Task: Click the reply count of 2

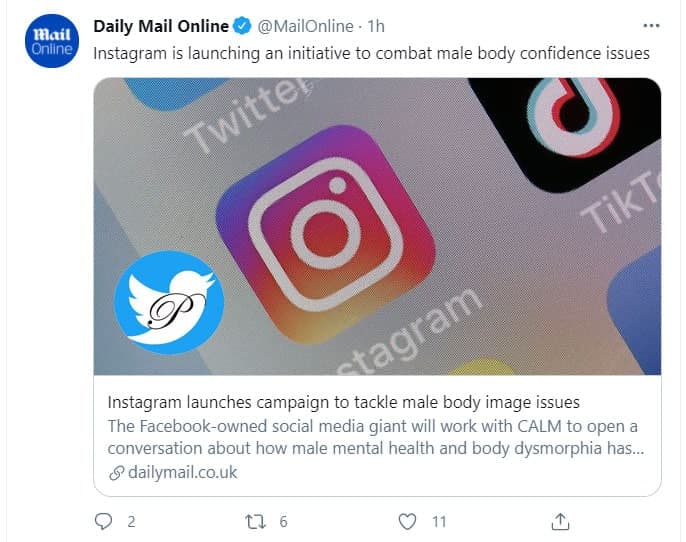Action: pos(131,521)
